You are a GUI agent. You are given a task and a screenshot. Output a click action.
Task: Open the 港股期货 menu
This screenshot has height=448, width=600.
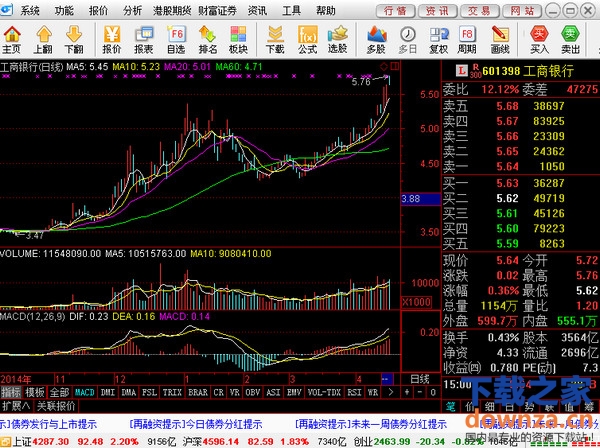(171, 11)
